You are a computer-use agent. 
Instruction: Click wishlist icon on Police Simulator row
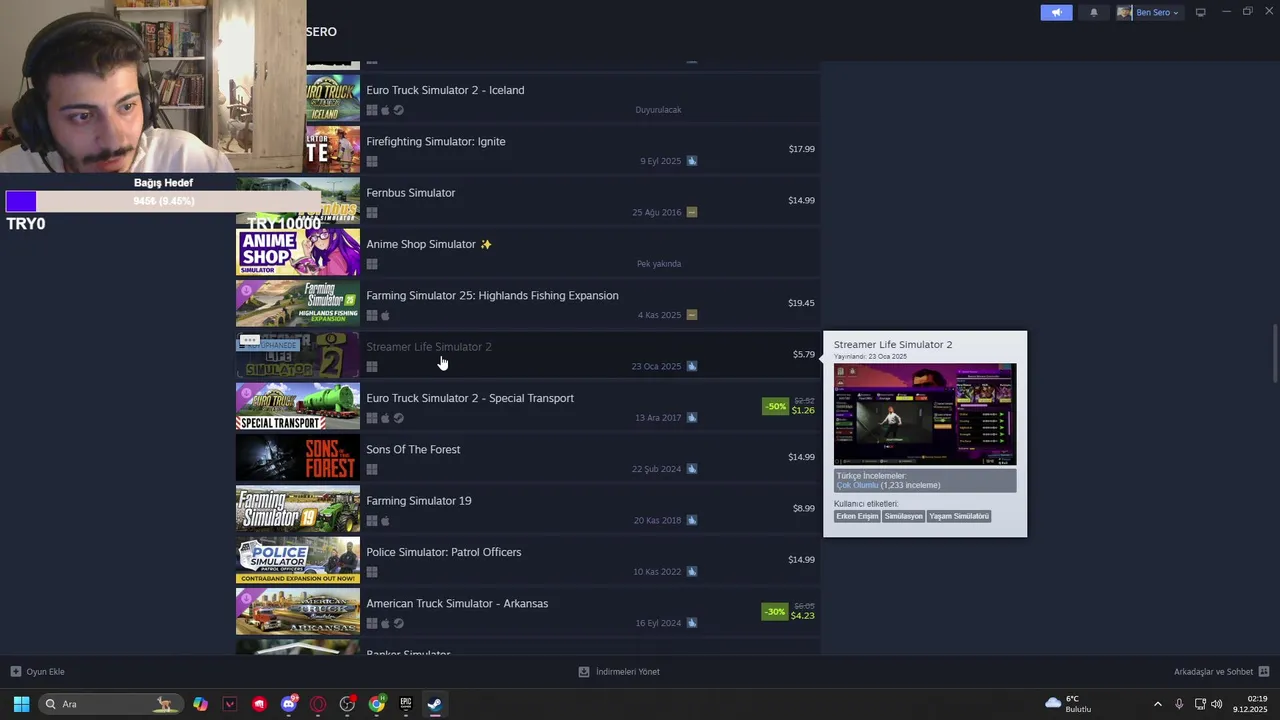click(x=692, y=572)
